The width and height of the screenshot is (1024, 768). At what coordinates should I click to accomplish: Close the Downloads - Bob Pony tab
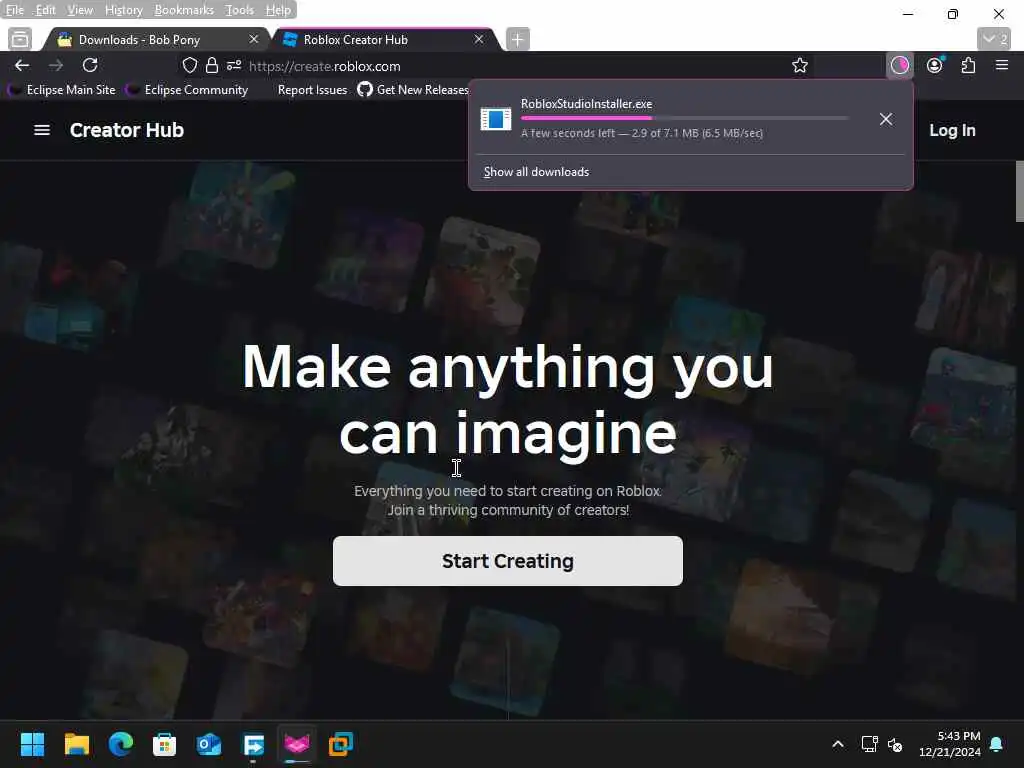point(254,39)
